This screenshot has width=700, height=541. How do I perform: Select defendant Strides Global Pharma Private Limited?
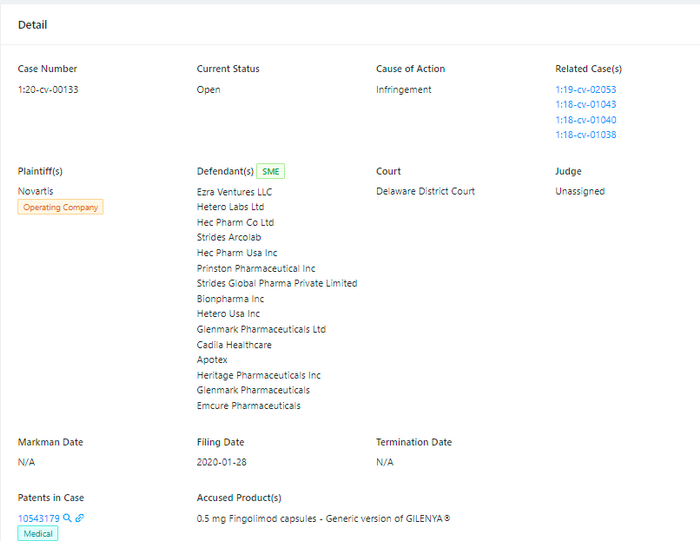(277, 283)
